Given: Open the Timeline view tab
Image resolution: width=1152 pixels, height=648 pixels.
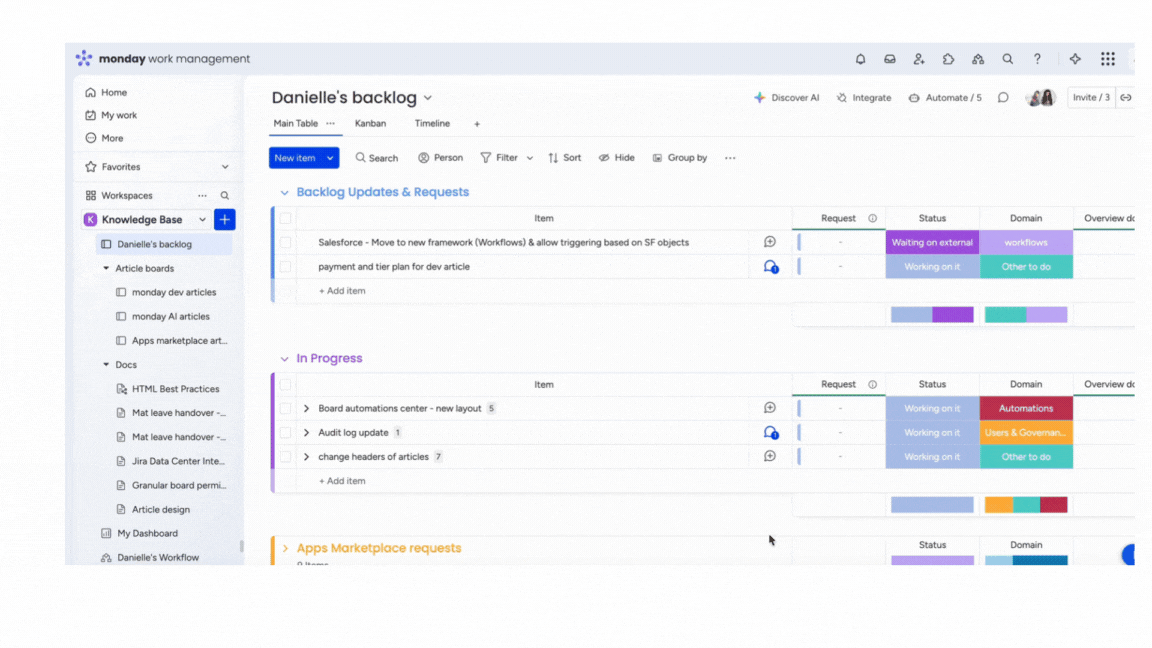Looking at the screenshot, I should click(x=432, y=123).
